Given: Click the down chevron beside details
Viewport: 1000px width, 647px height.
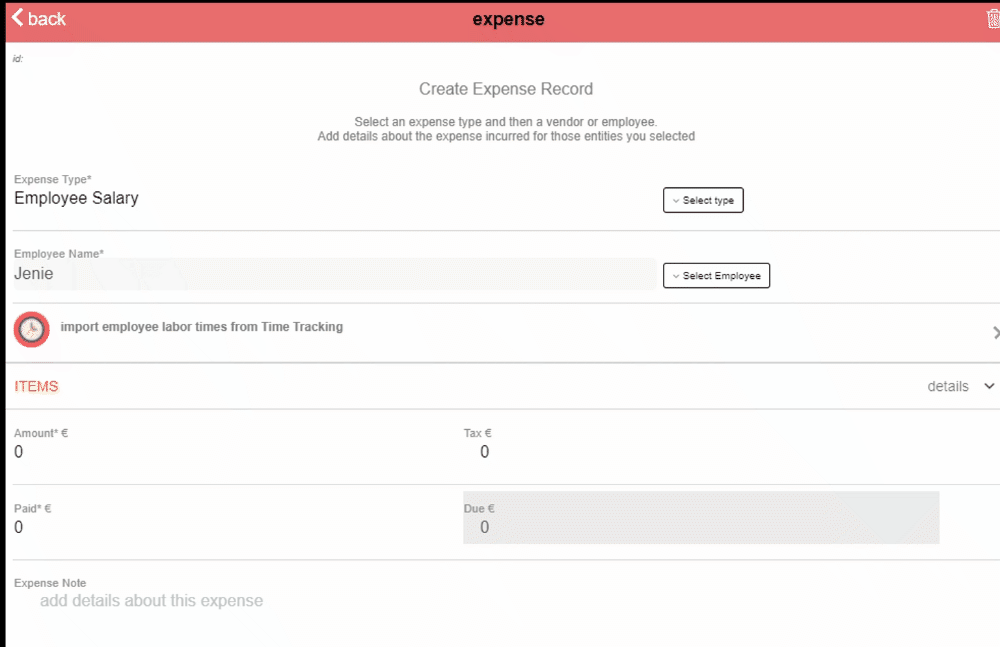Looking at the screenshot, I should click(990, 386).
